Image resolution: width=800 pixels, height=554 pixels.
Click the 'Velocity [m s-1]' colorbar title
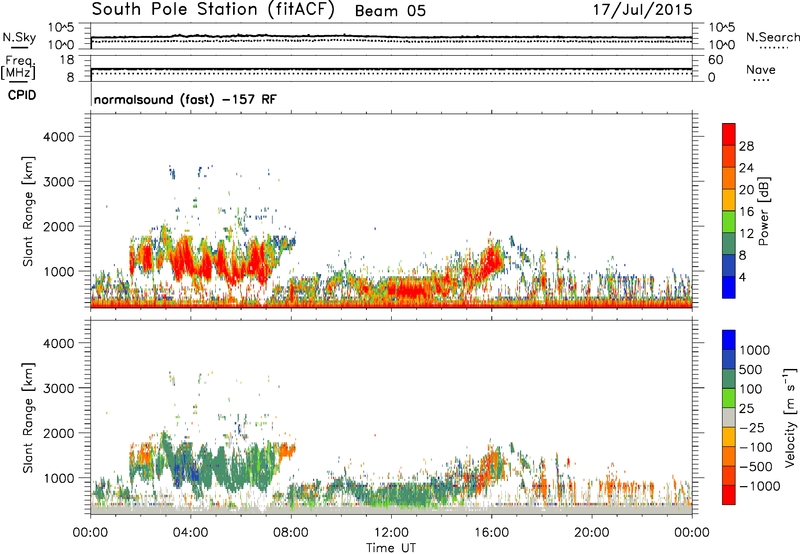click(x=790, y=417)
